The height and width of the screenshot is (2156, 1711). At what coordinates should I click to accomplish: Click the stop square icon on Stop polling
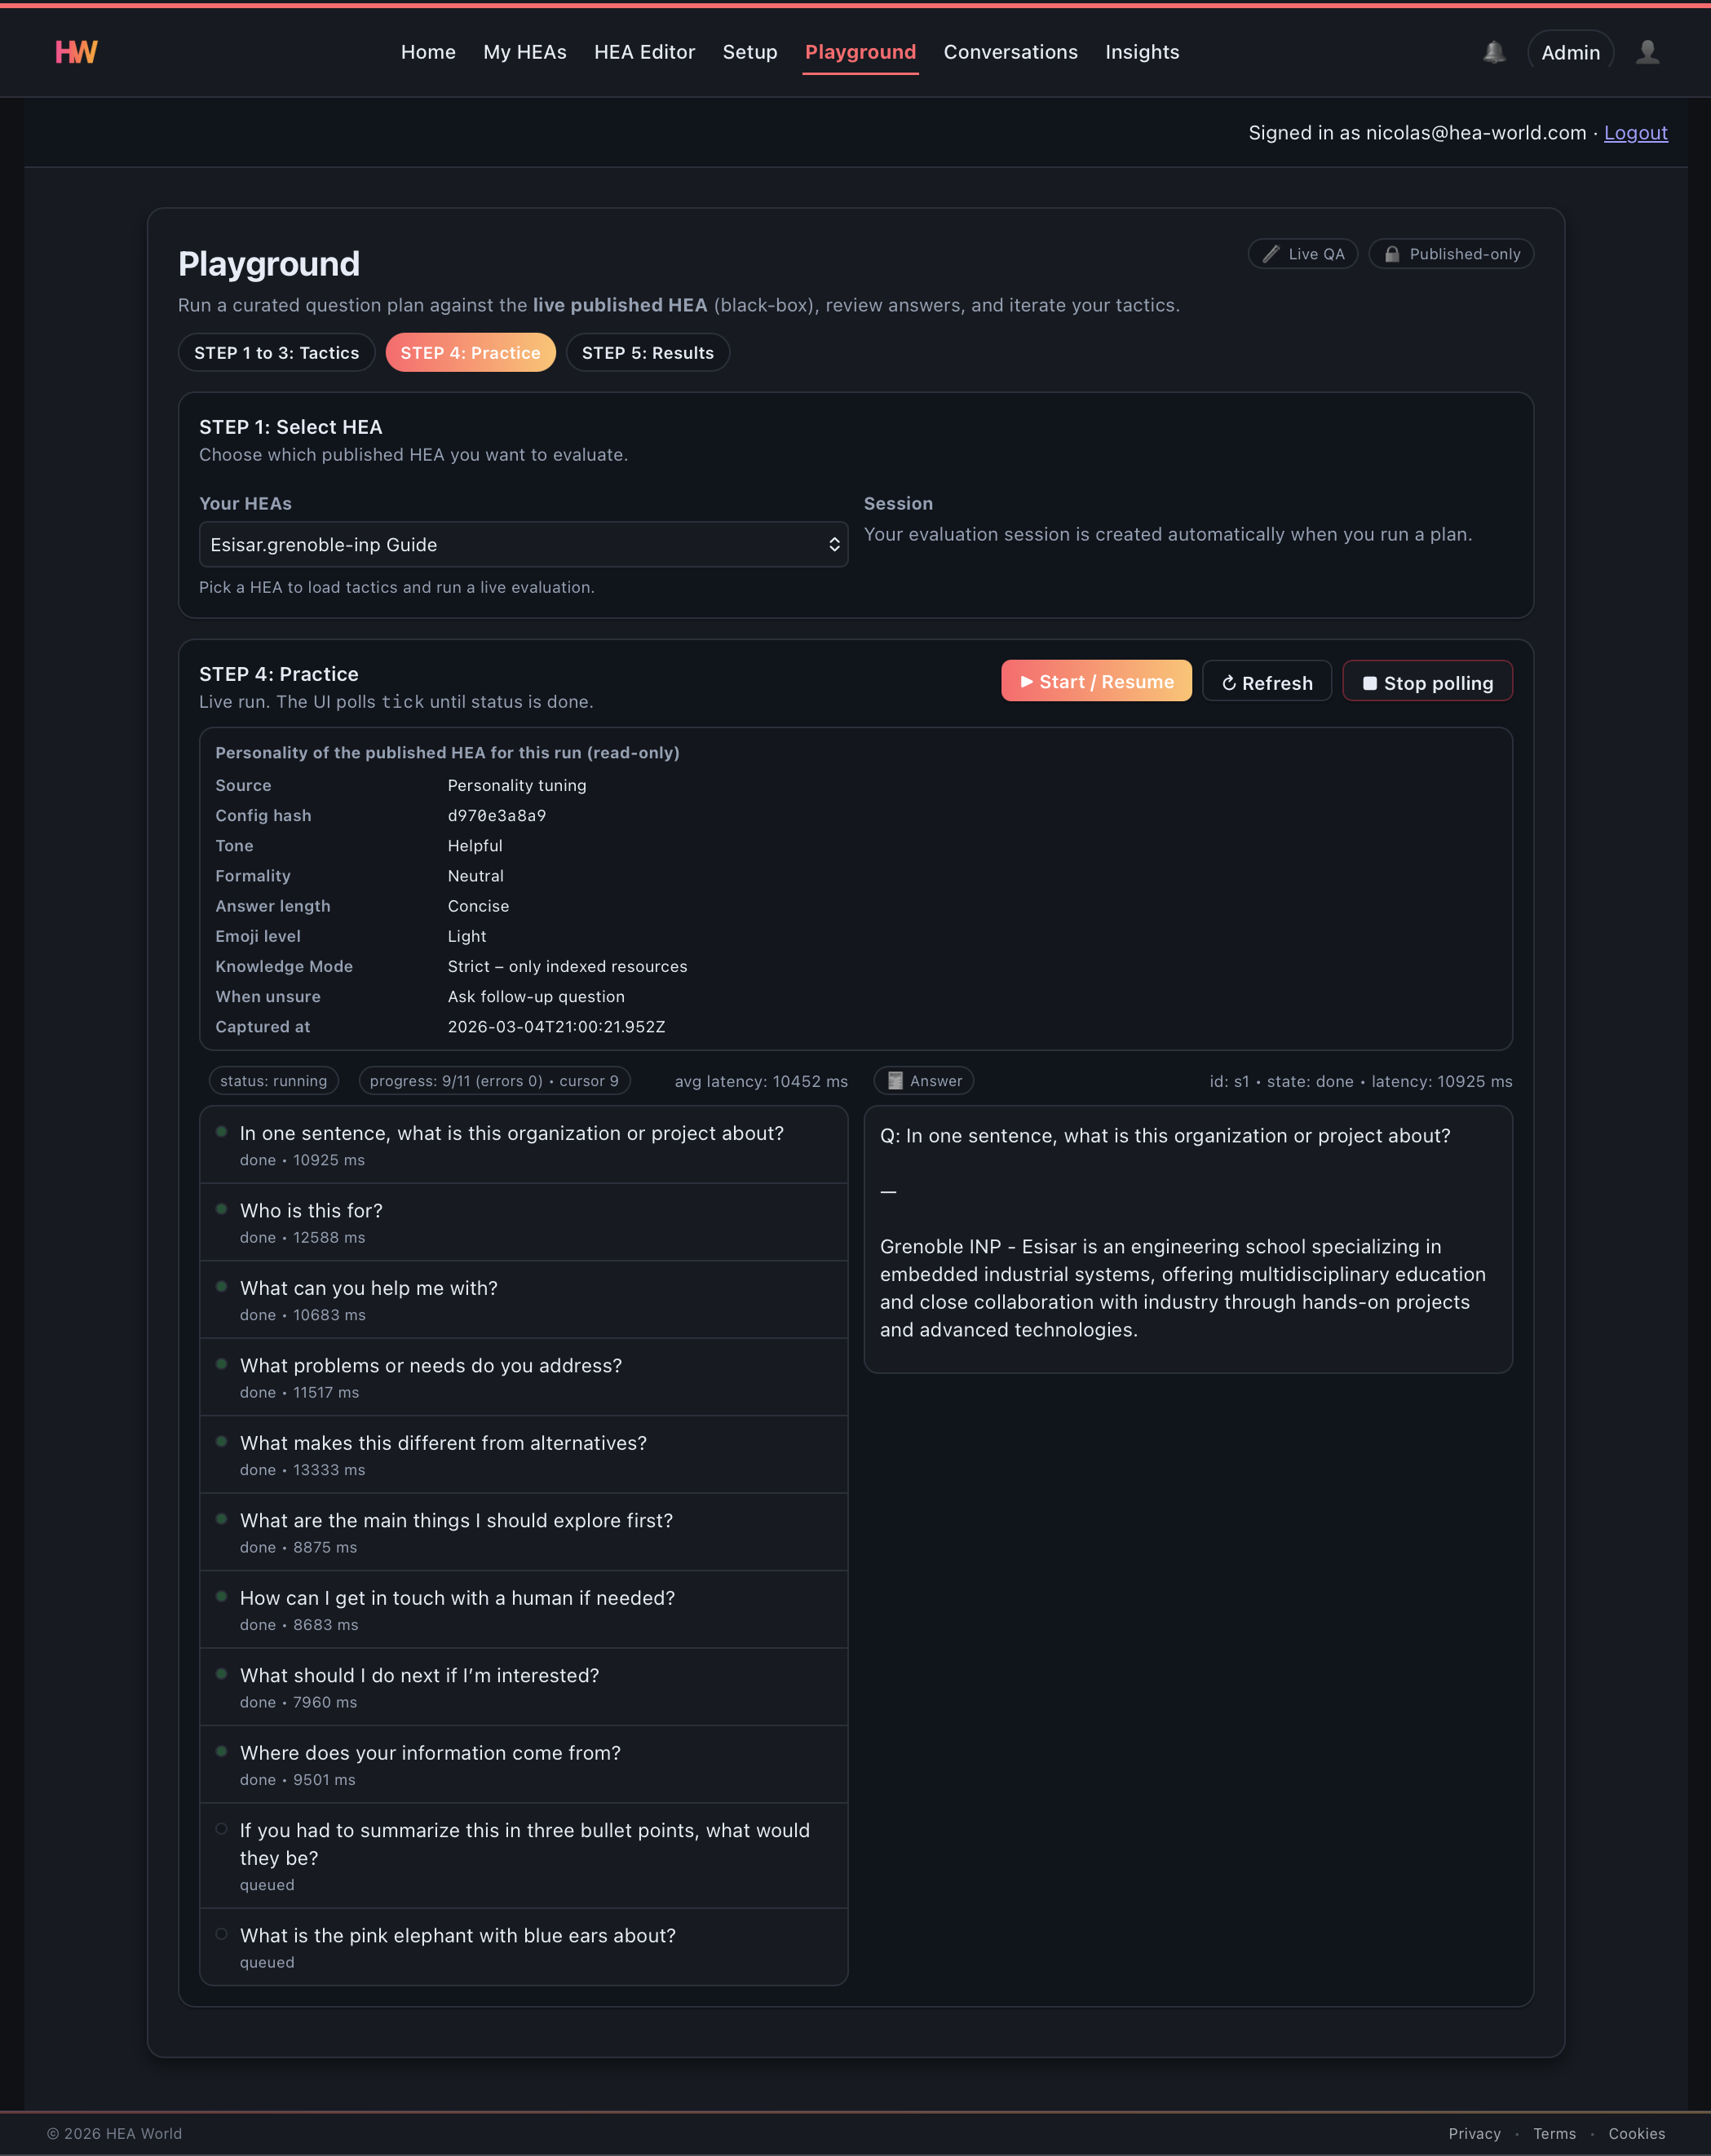tap(1371, 681)
